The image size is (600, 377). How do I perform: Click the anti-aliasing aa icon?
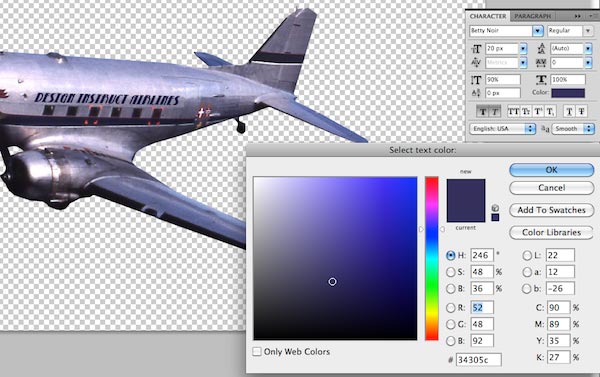pos(545,129)
